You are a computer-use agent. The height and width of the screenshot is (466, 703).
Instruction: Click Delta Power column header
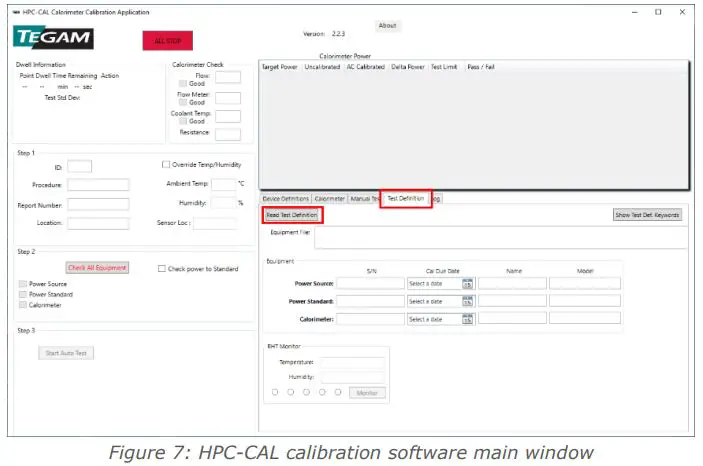[x=408, y=67]
